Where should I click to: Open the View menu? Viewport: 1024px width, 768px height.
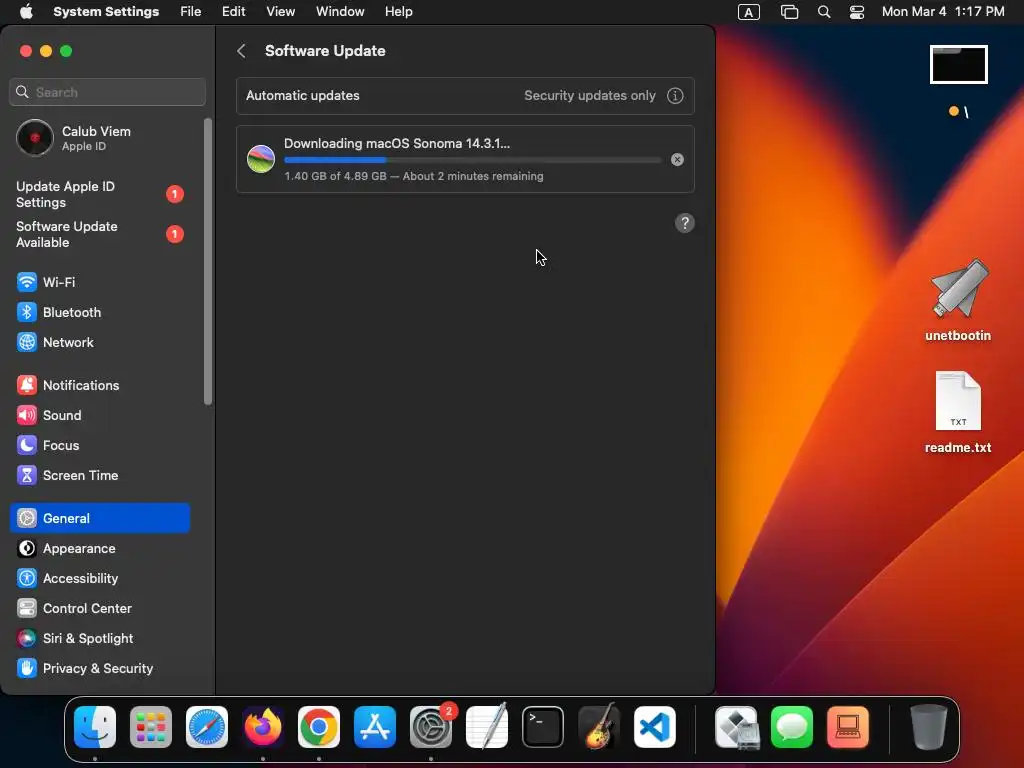tap(280, 12)
